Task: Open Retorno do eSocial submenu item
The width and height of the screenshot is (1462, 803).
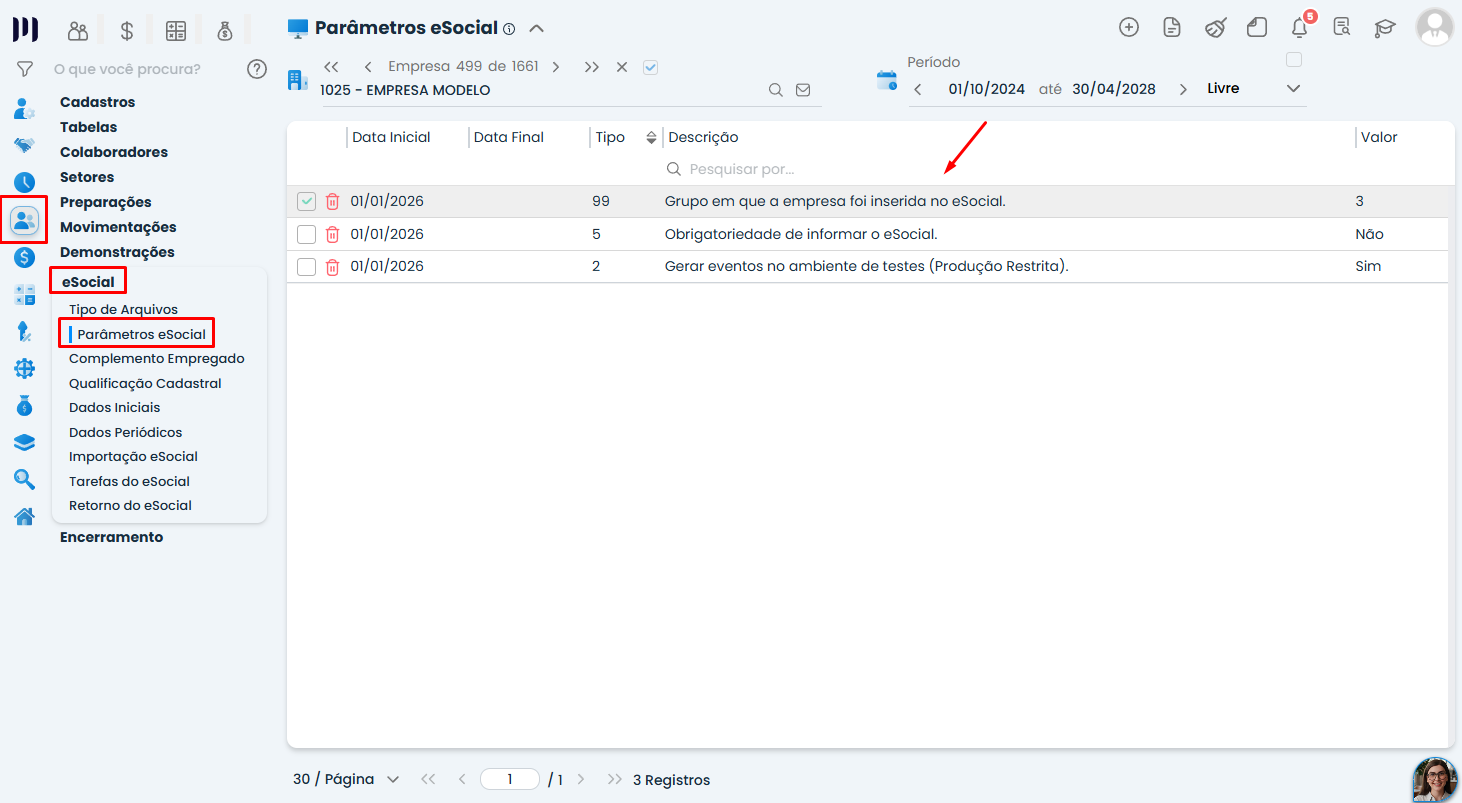Action: [x=130, y=506]
